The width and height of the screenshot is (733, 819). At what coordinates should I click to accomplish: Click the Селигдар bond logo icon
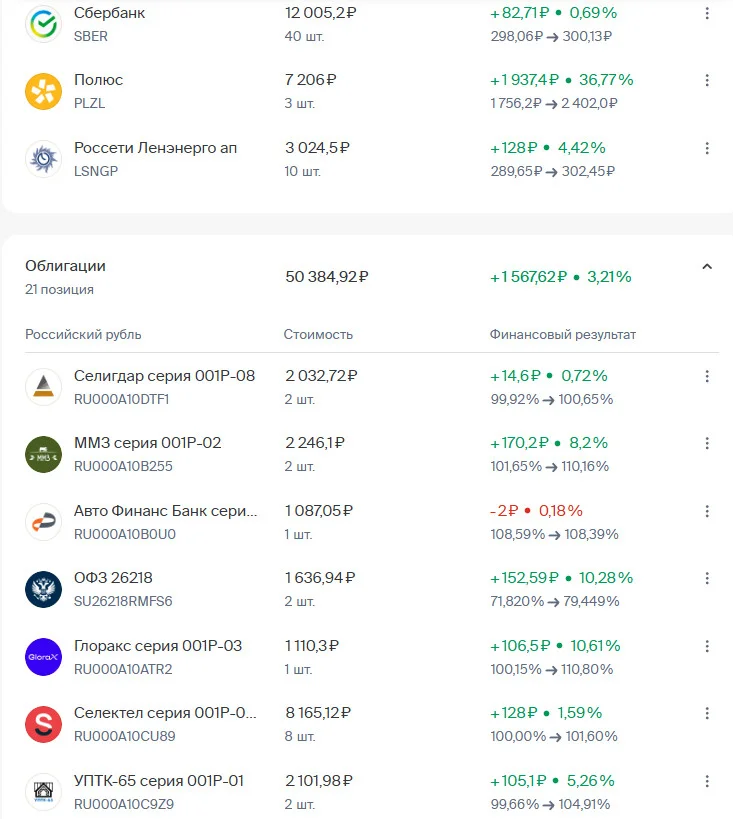pos(43,387)
